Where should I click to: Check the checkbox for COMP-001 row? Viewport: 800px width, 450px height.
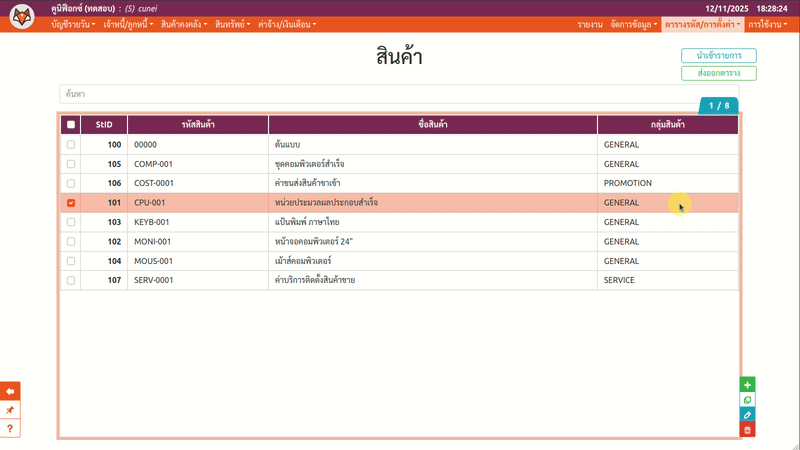[x=70, y=164]
